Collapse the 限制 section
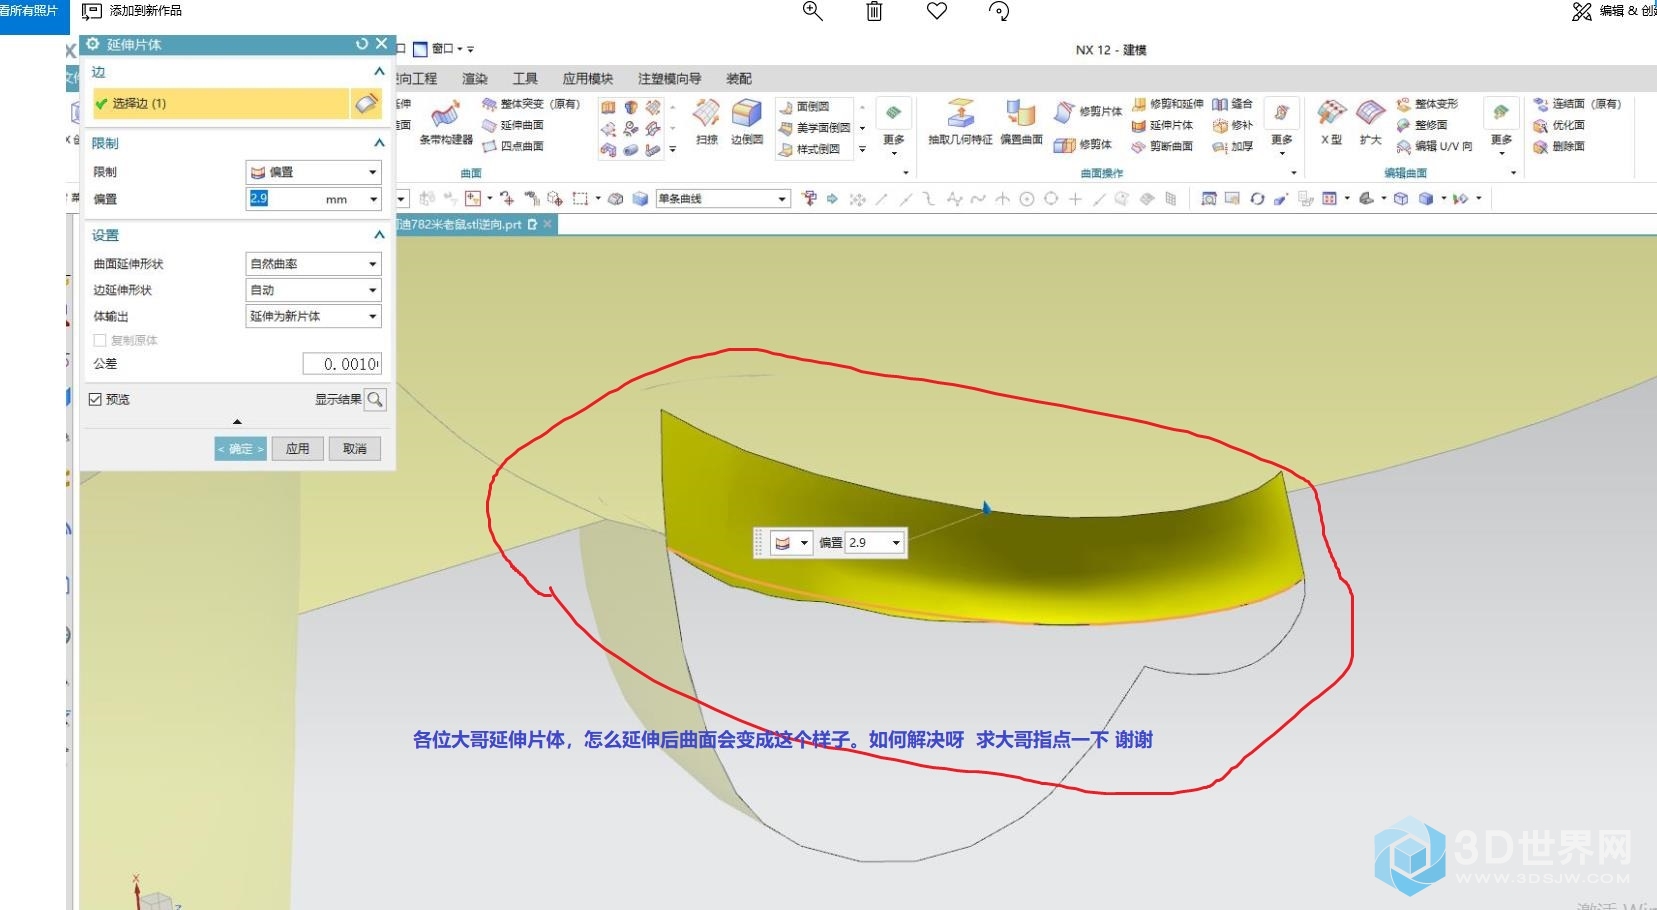This screenshot has height=910, width=1657. (379, 143)
